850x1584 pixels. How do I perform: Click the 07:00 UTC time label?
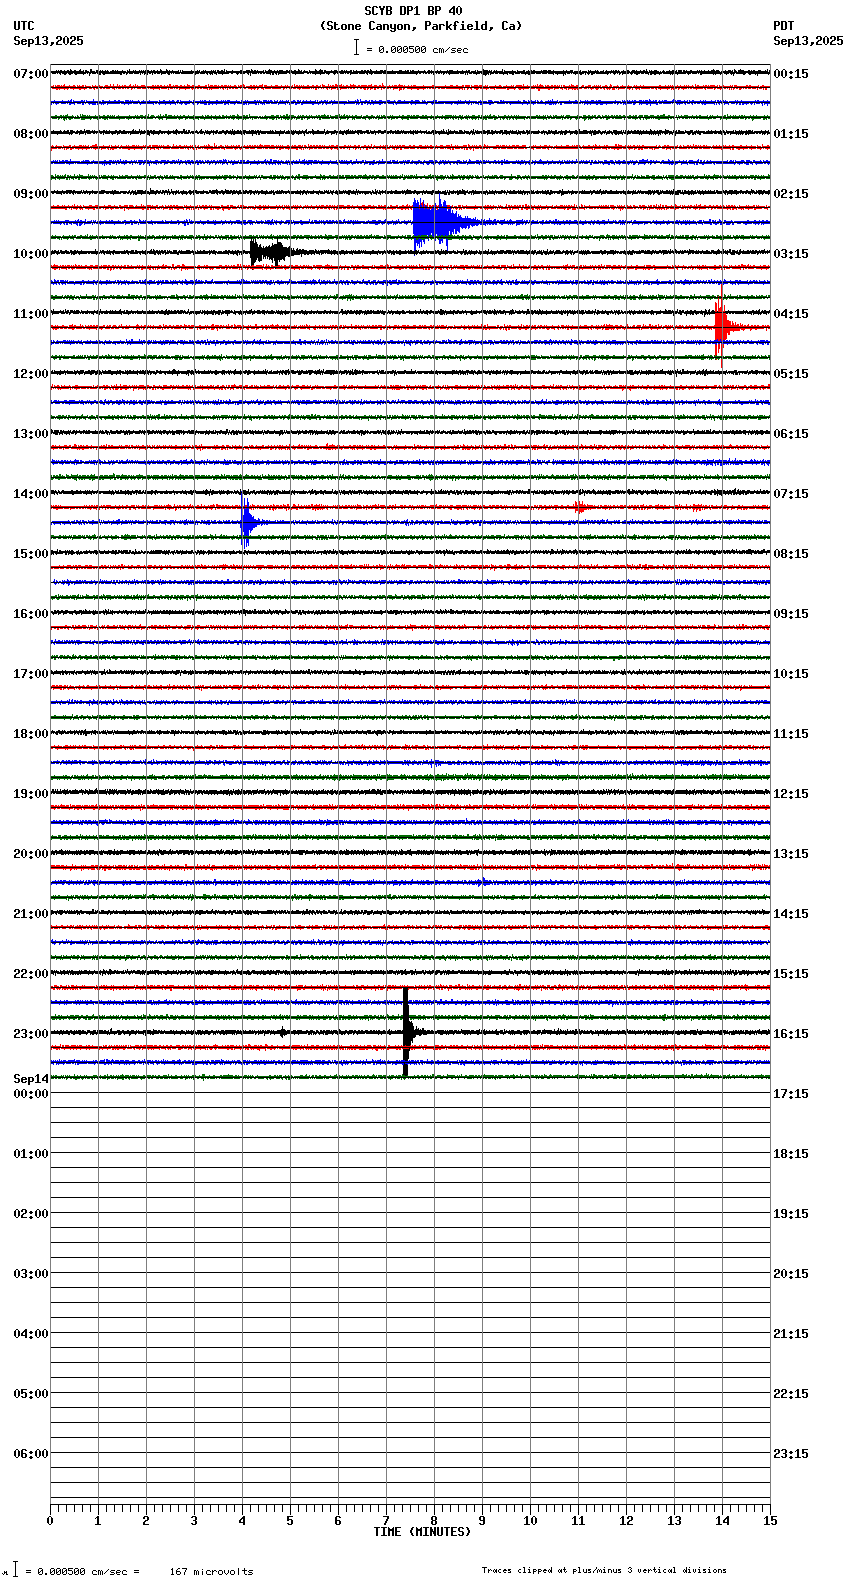point(31,73)
